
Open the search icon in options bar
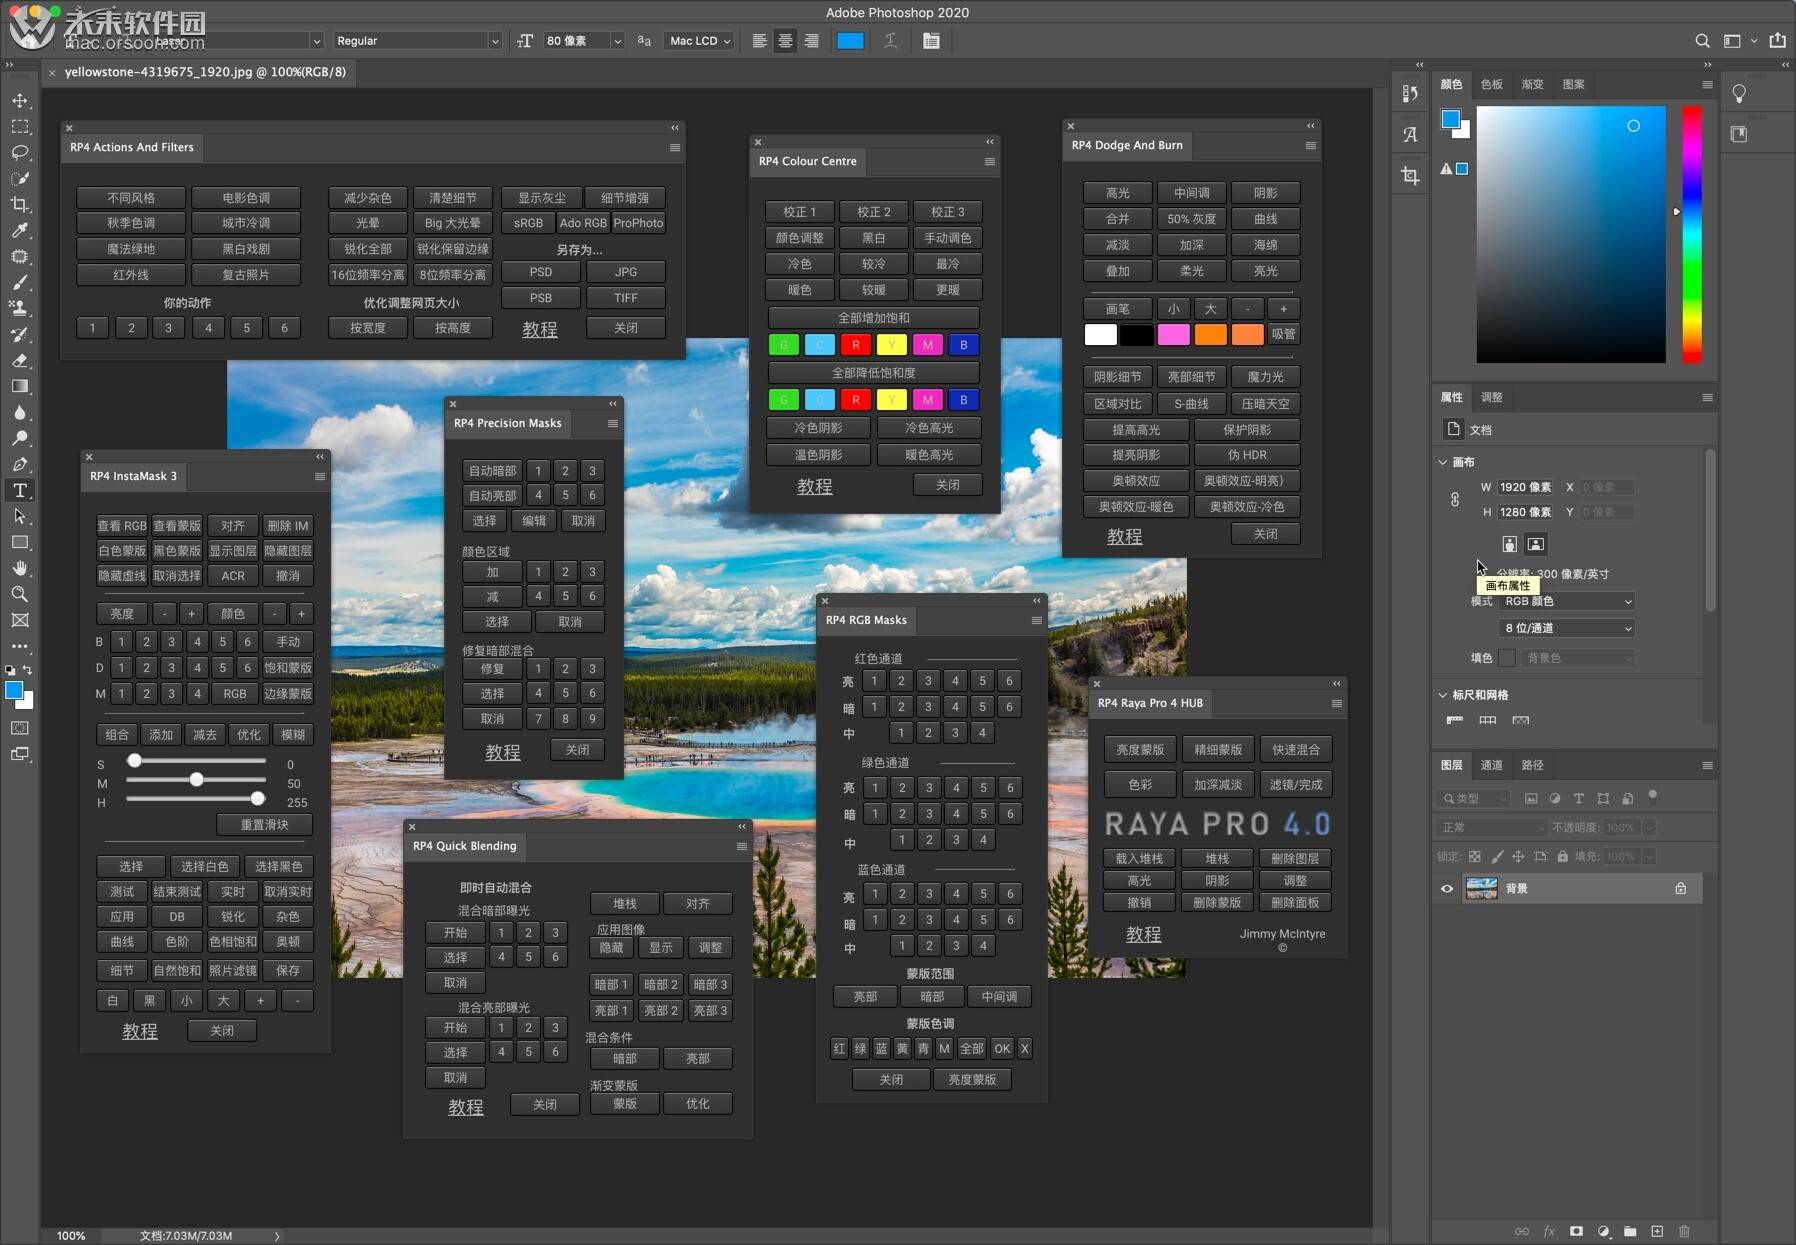[x=1702, y=41]
